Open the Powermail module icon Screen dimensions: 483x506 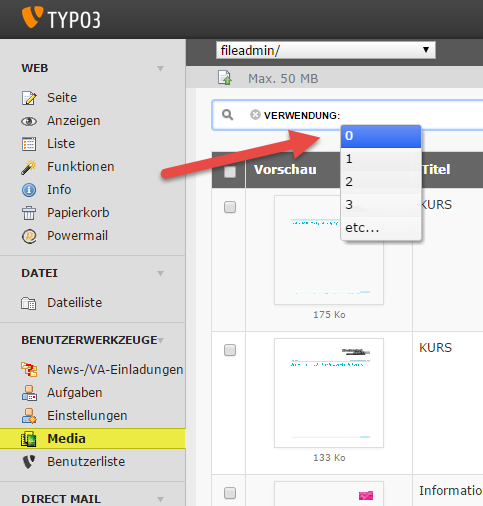[x=29, y=236]
